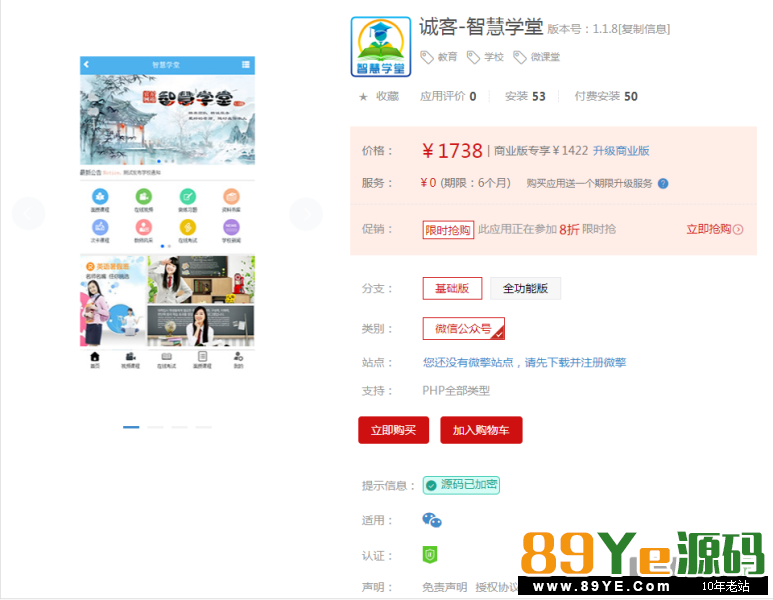Image resolution: width=773 pixels, height=600 pixels.
Task: Click the circled arrow icon after 立即抢购
Action: [x=738, y=229]
